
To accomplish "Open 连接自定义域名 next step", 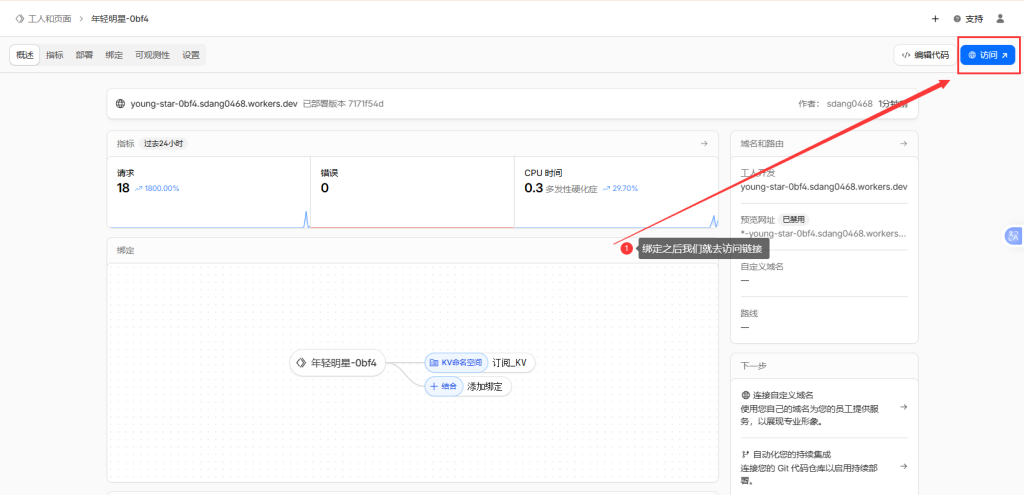I will pyautogui.click(x=824, y=407).
